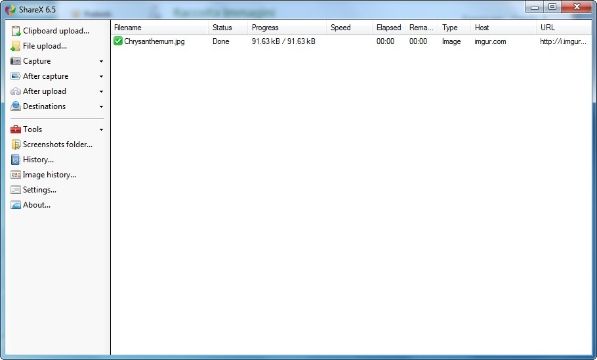597x360 pixels.
Task: Open the Clipboard upload... menu item
Action: pos(56,31)
